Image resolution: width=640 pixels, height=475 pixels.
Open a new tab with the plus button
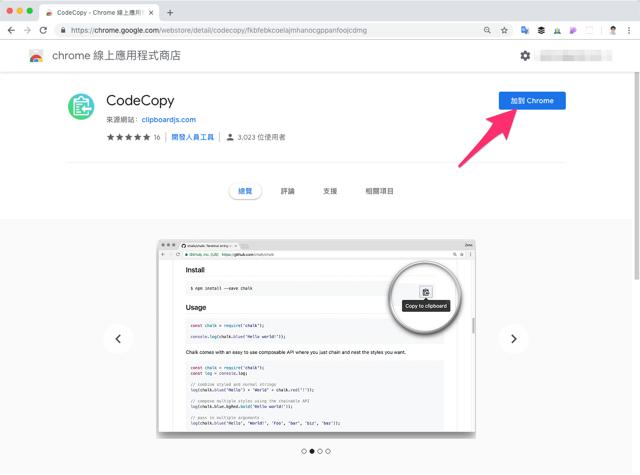click(x=170, y=13)
